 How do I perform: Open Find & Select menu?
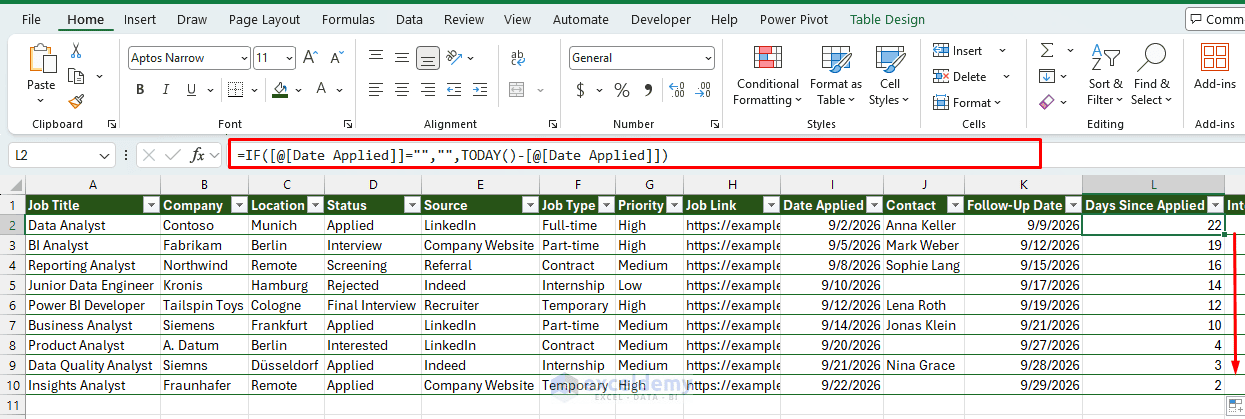1152,76
